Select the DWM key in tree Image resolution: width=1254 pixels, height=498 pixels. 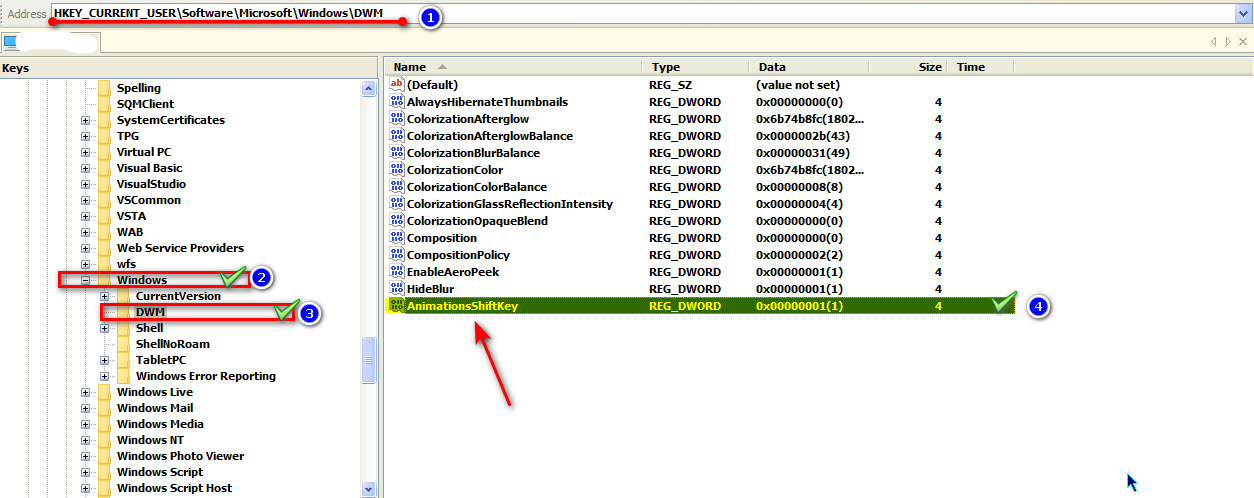tap(151, 312)
